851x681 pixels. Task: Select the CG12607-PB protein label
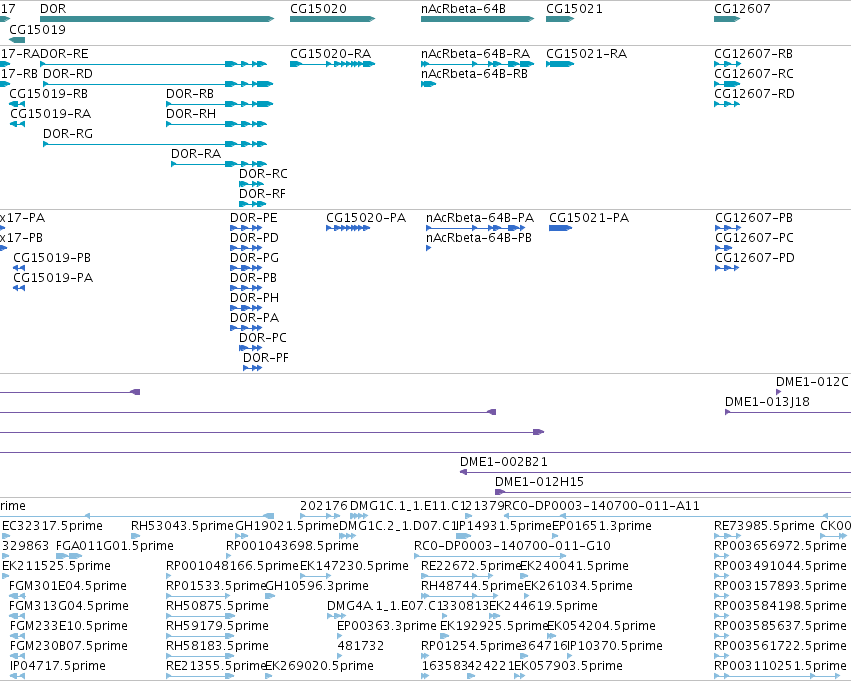(754, 218)
